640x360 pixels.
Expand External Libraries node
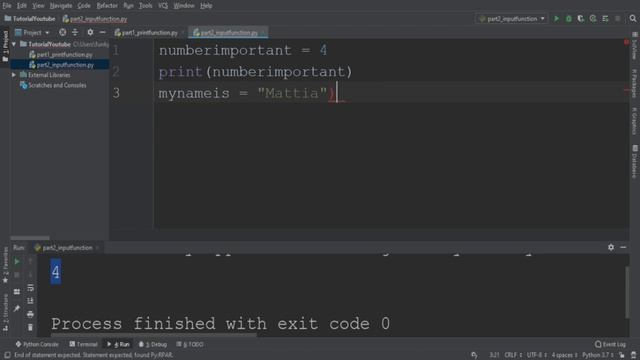14,75
